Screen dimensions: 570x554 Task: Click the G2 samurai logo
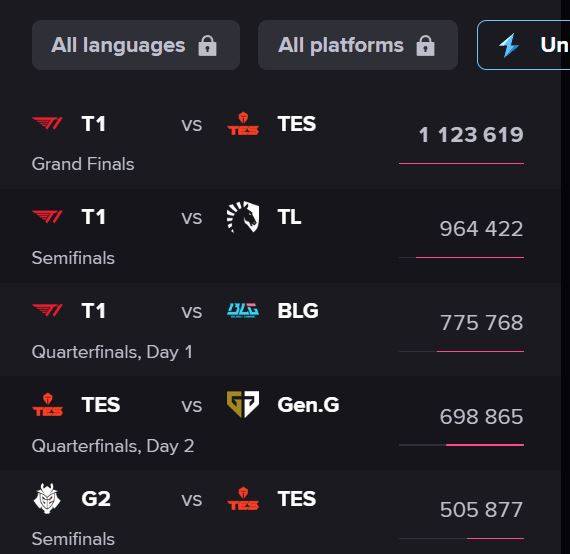(x=47, y=498)
